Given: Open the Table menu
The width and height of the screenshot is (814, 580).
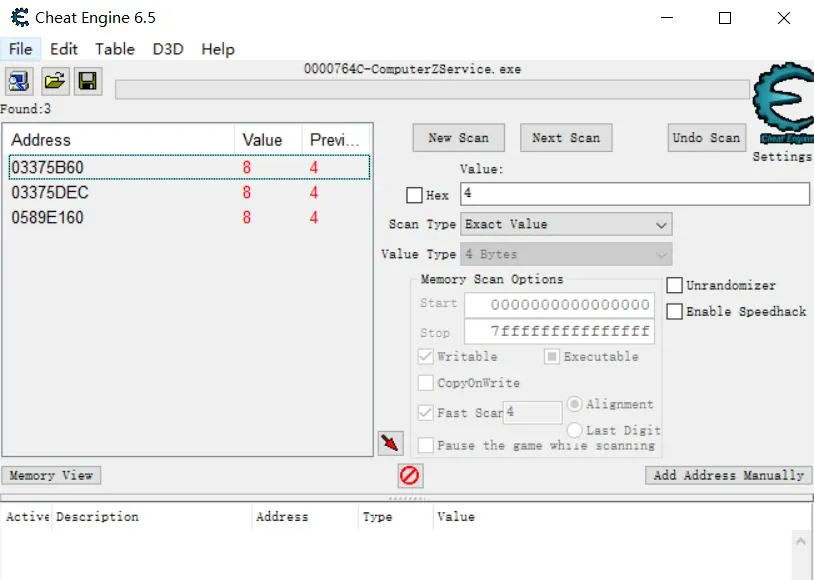Looking at the screenshot, I should pyautogui.click(x=115, y=49).
